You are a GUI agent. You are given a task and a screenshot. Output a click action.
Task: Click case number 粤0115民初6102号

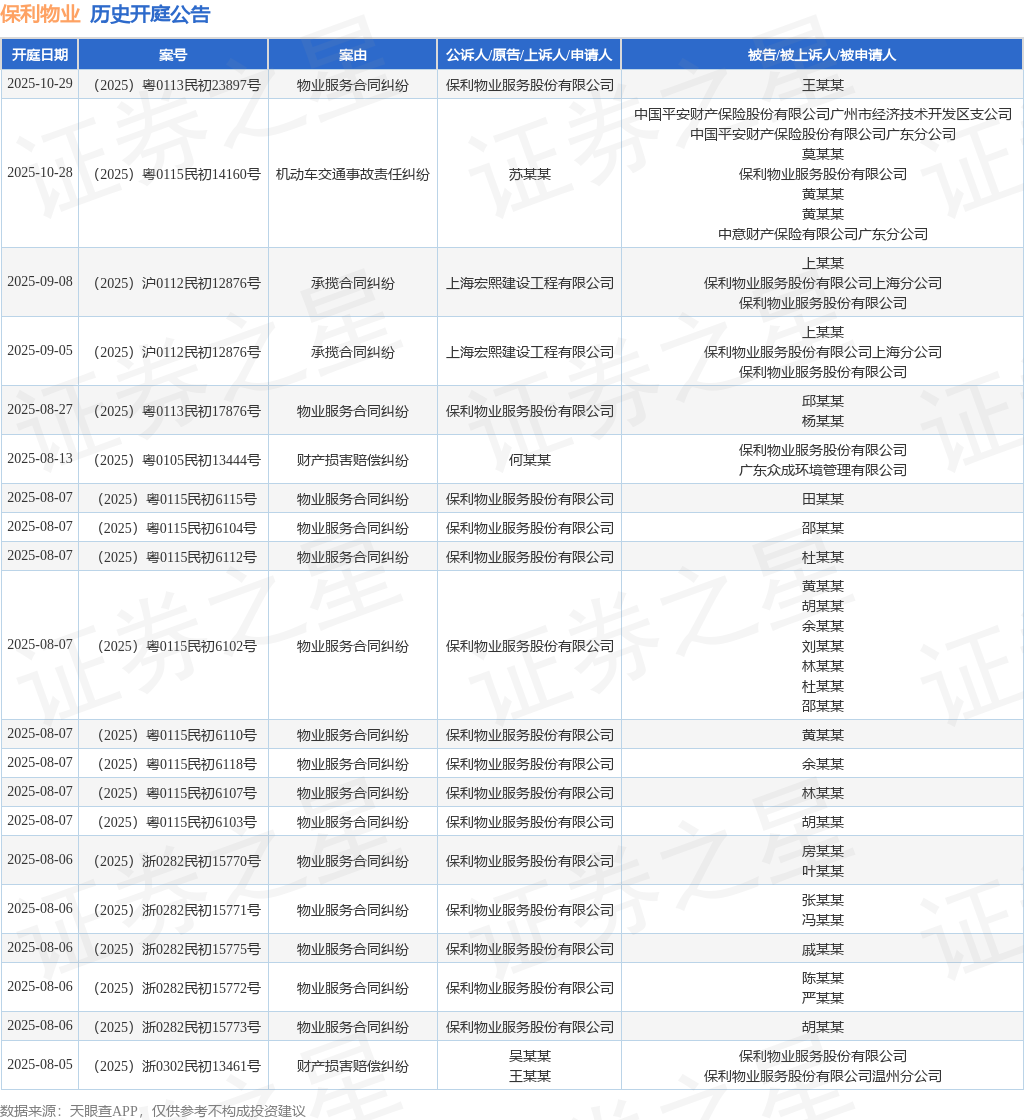pos(177,646)
